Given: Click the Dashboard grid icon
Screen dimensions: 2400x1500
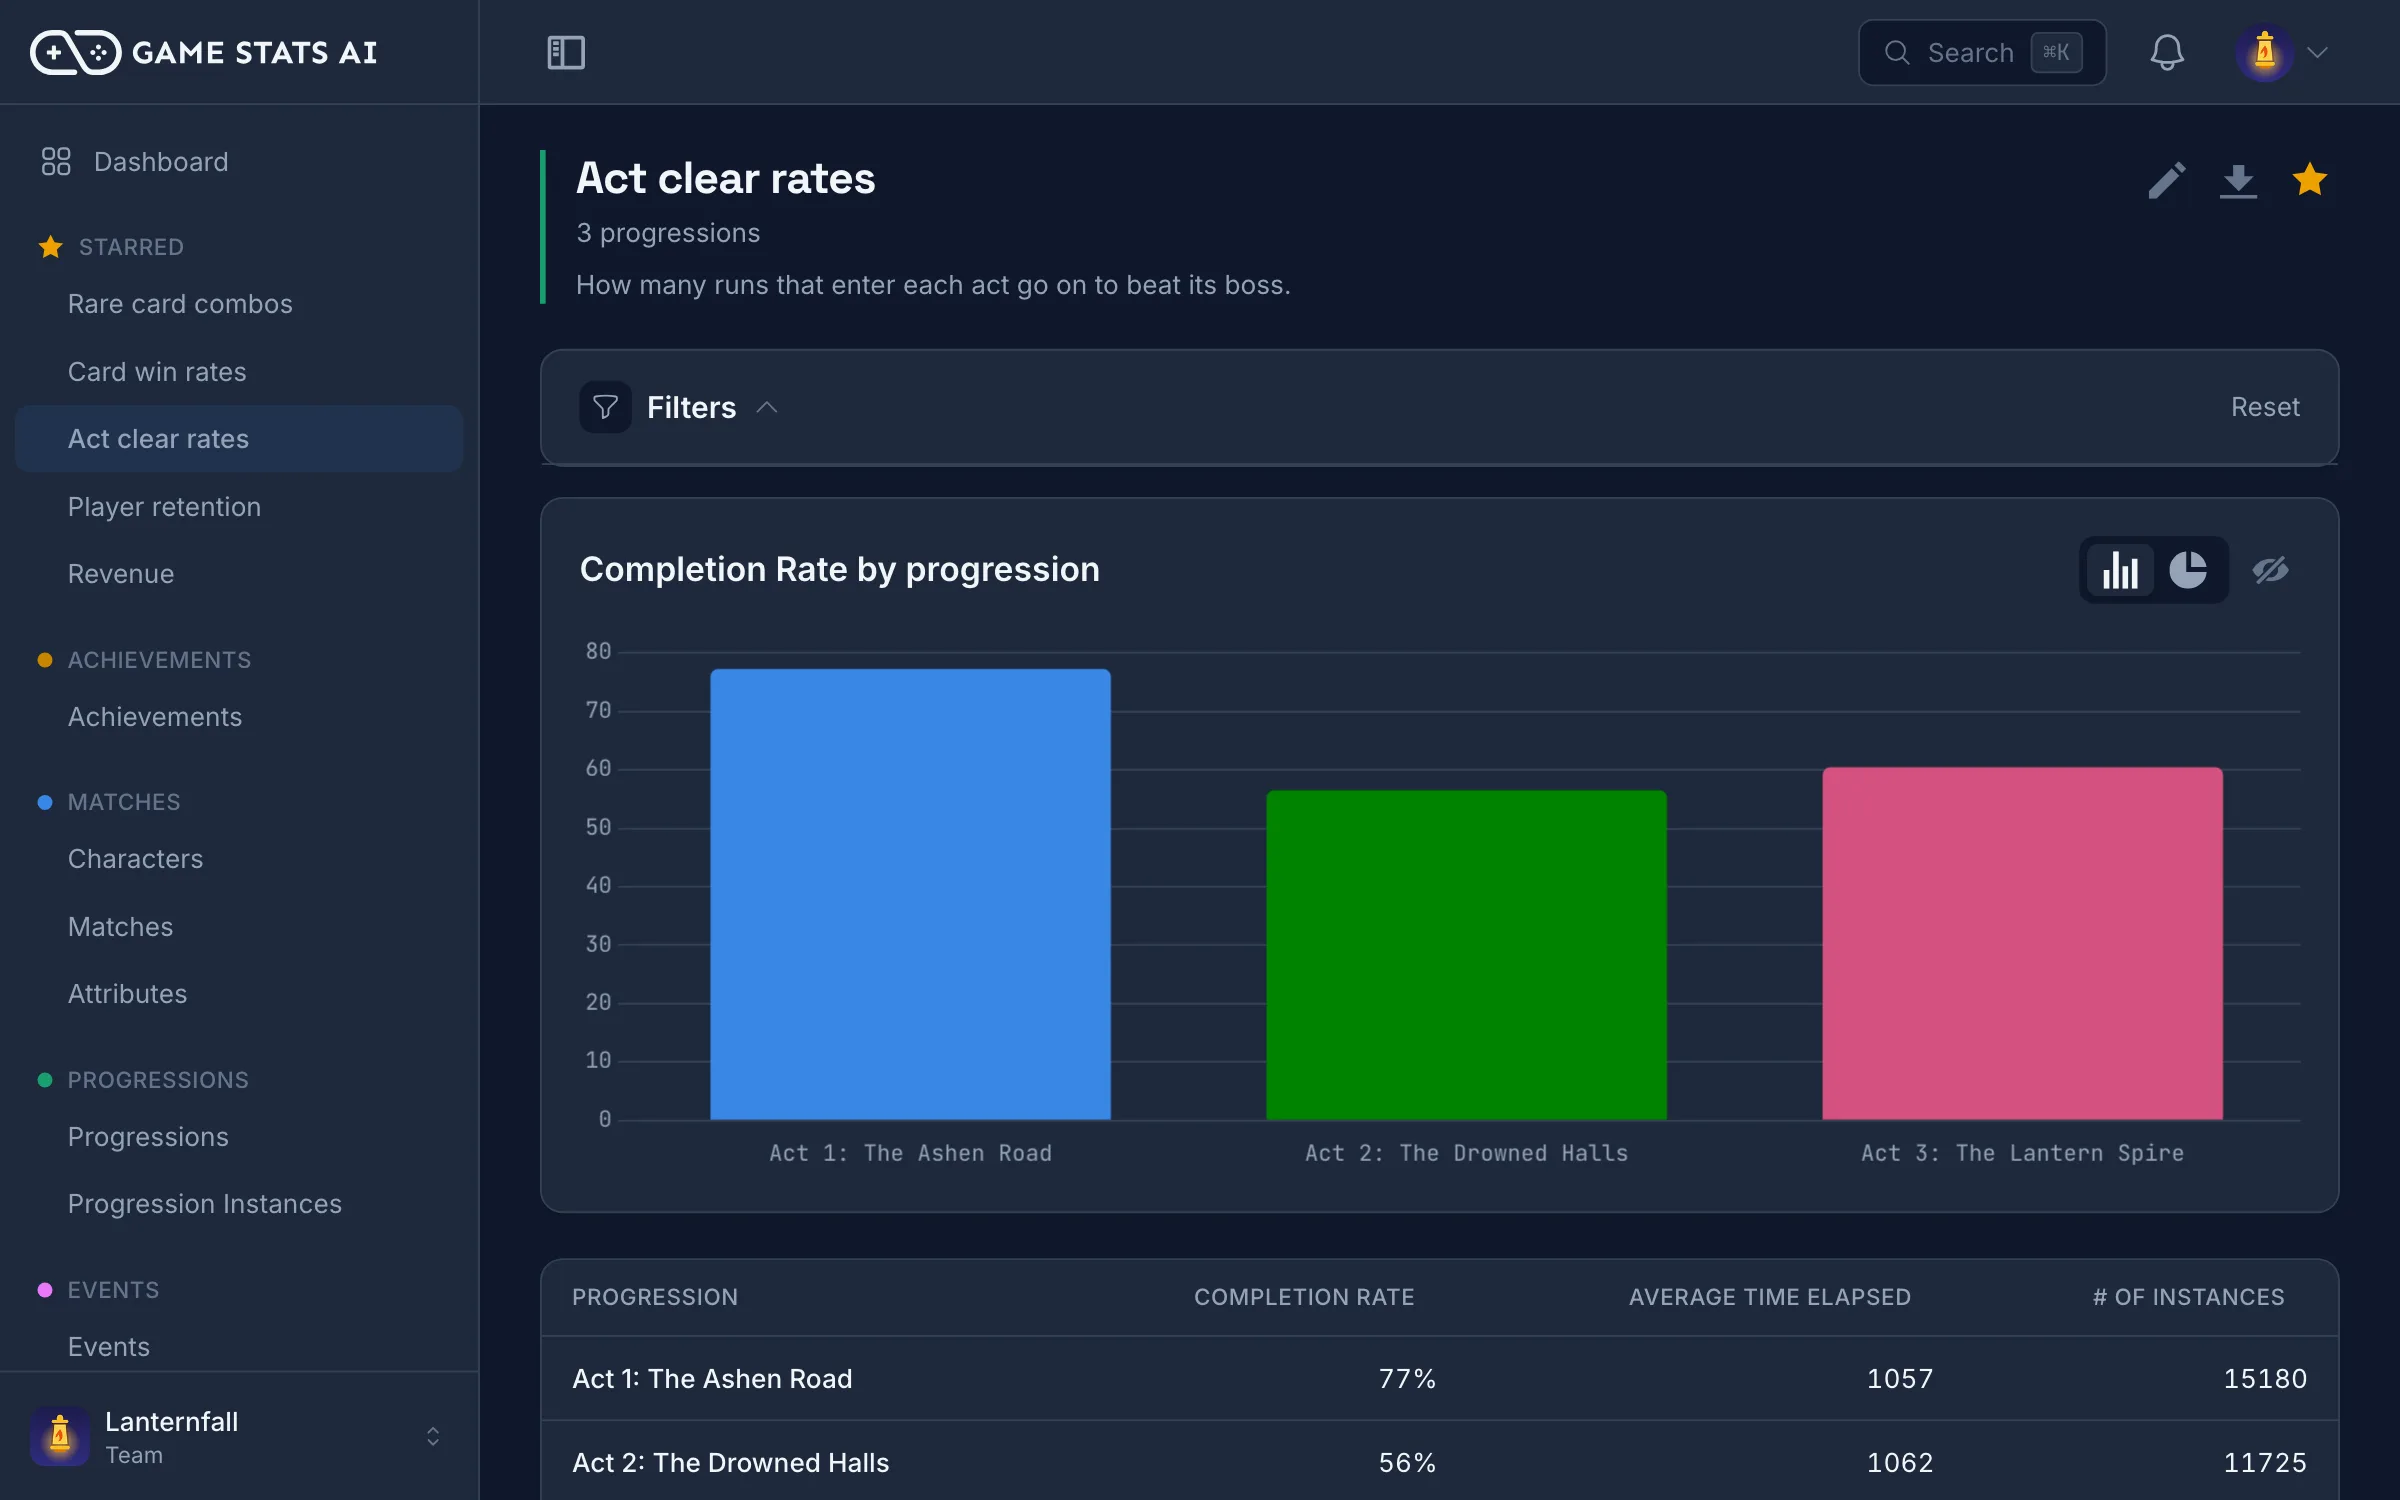Looking at the screenshot, I should tap(56, 162).
